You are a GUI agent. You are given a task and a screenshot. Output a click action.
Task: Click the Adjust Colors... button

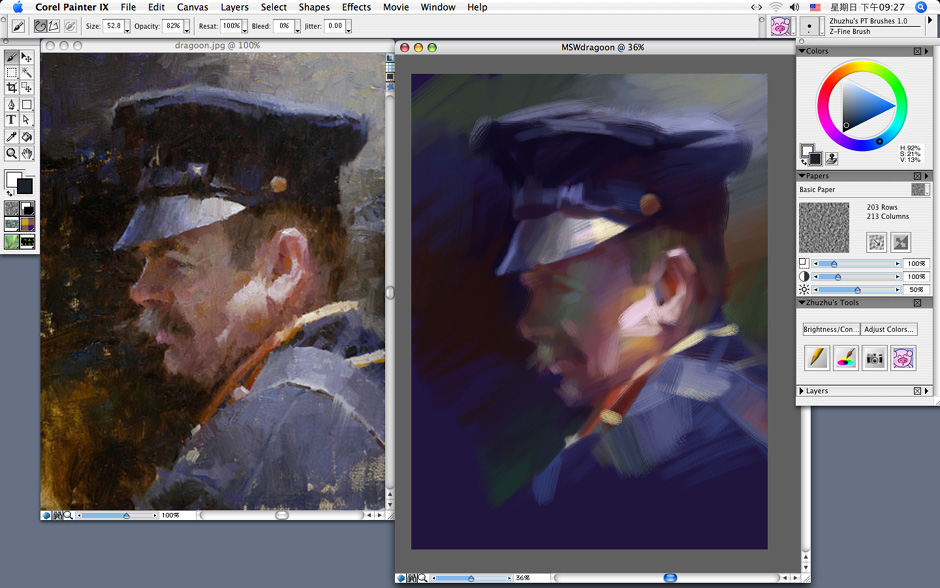click(x=889, y=329)
